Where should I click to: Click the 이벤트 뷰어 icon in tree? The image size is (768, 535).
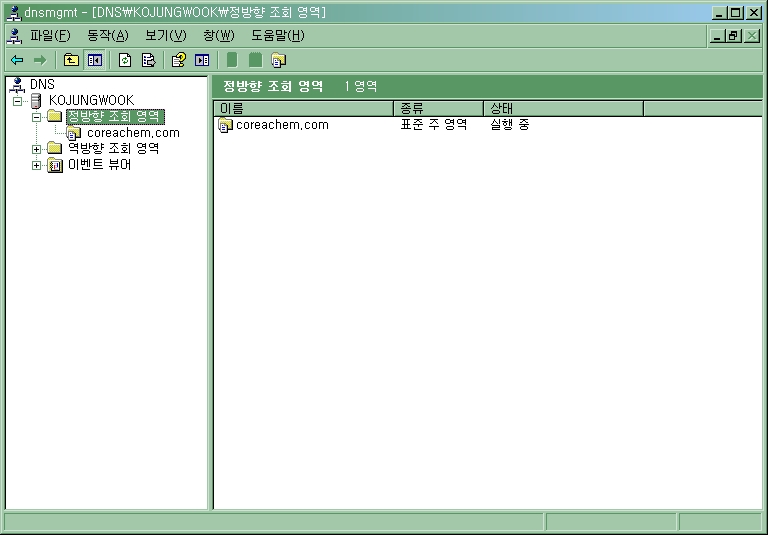pos(55,165)
